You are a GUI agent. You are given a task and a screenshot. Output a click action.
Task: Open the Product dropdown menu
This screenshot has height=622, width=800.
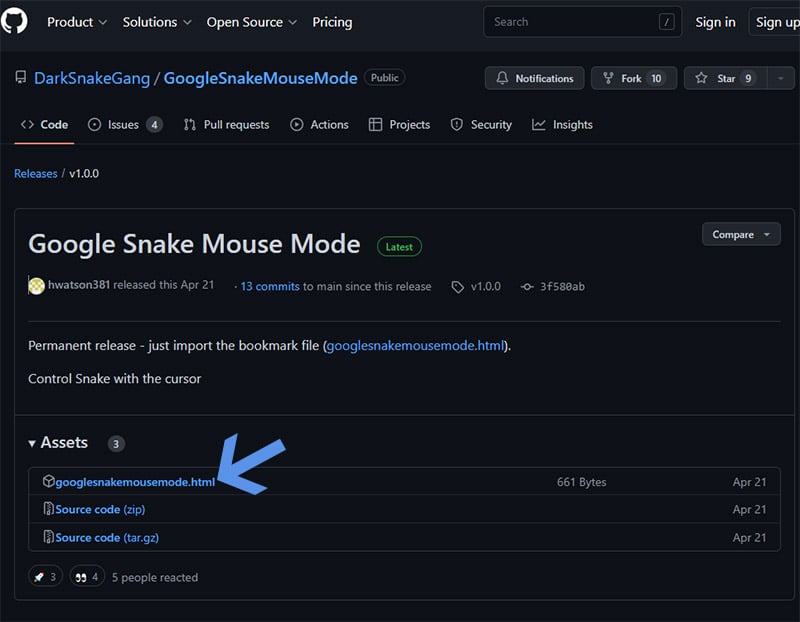(77, 21)
